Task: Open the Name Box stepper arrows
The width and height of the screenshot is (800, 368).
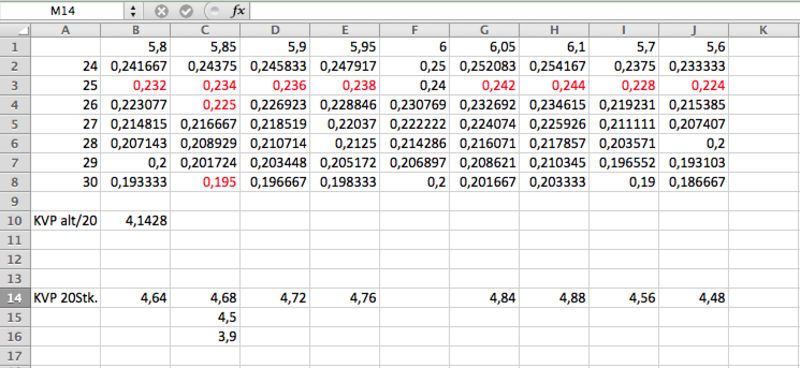Action: pos(133,11)
